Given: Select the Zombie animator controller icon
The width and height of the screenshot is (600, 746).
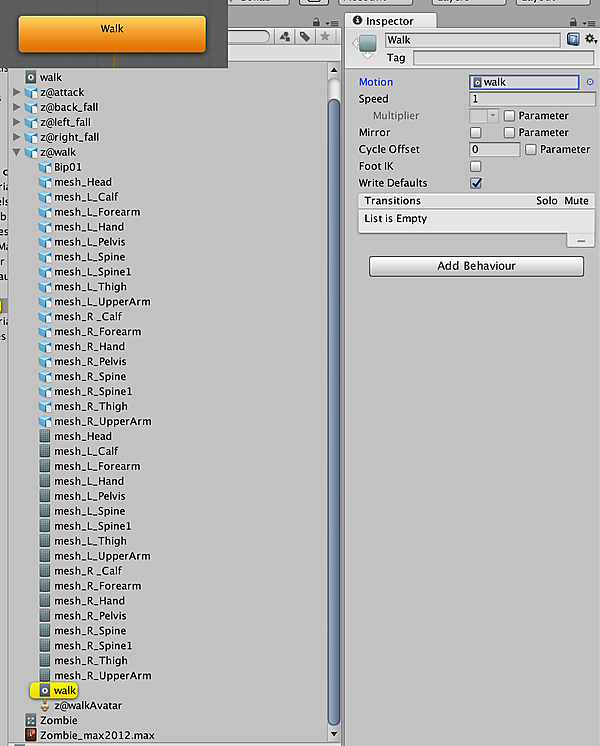Looking at the screenshot, I should 31,720.
